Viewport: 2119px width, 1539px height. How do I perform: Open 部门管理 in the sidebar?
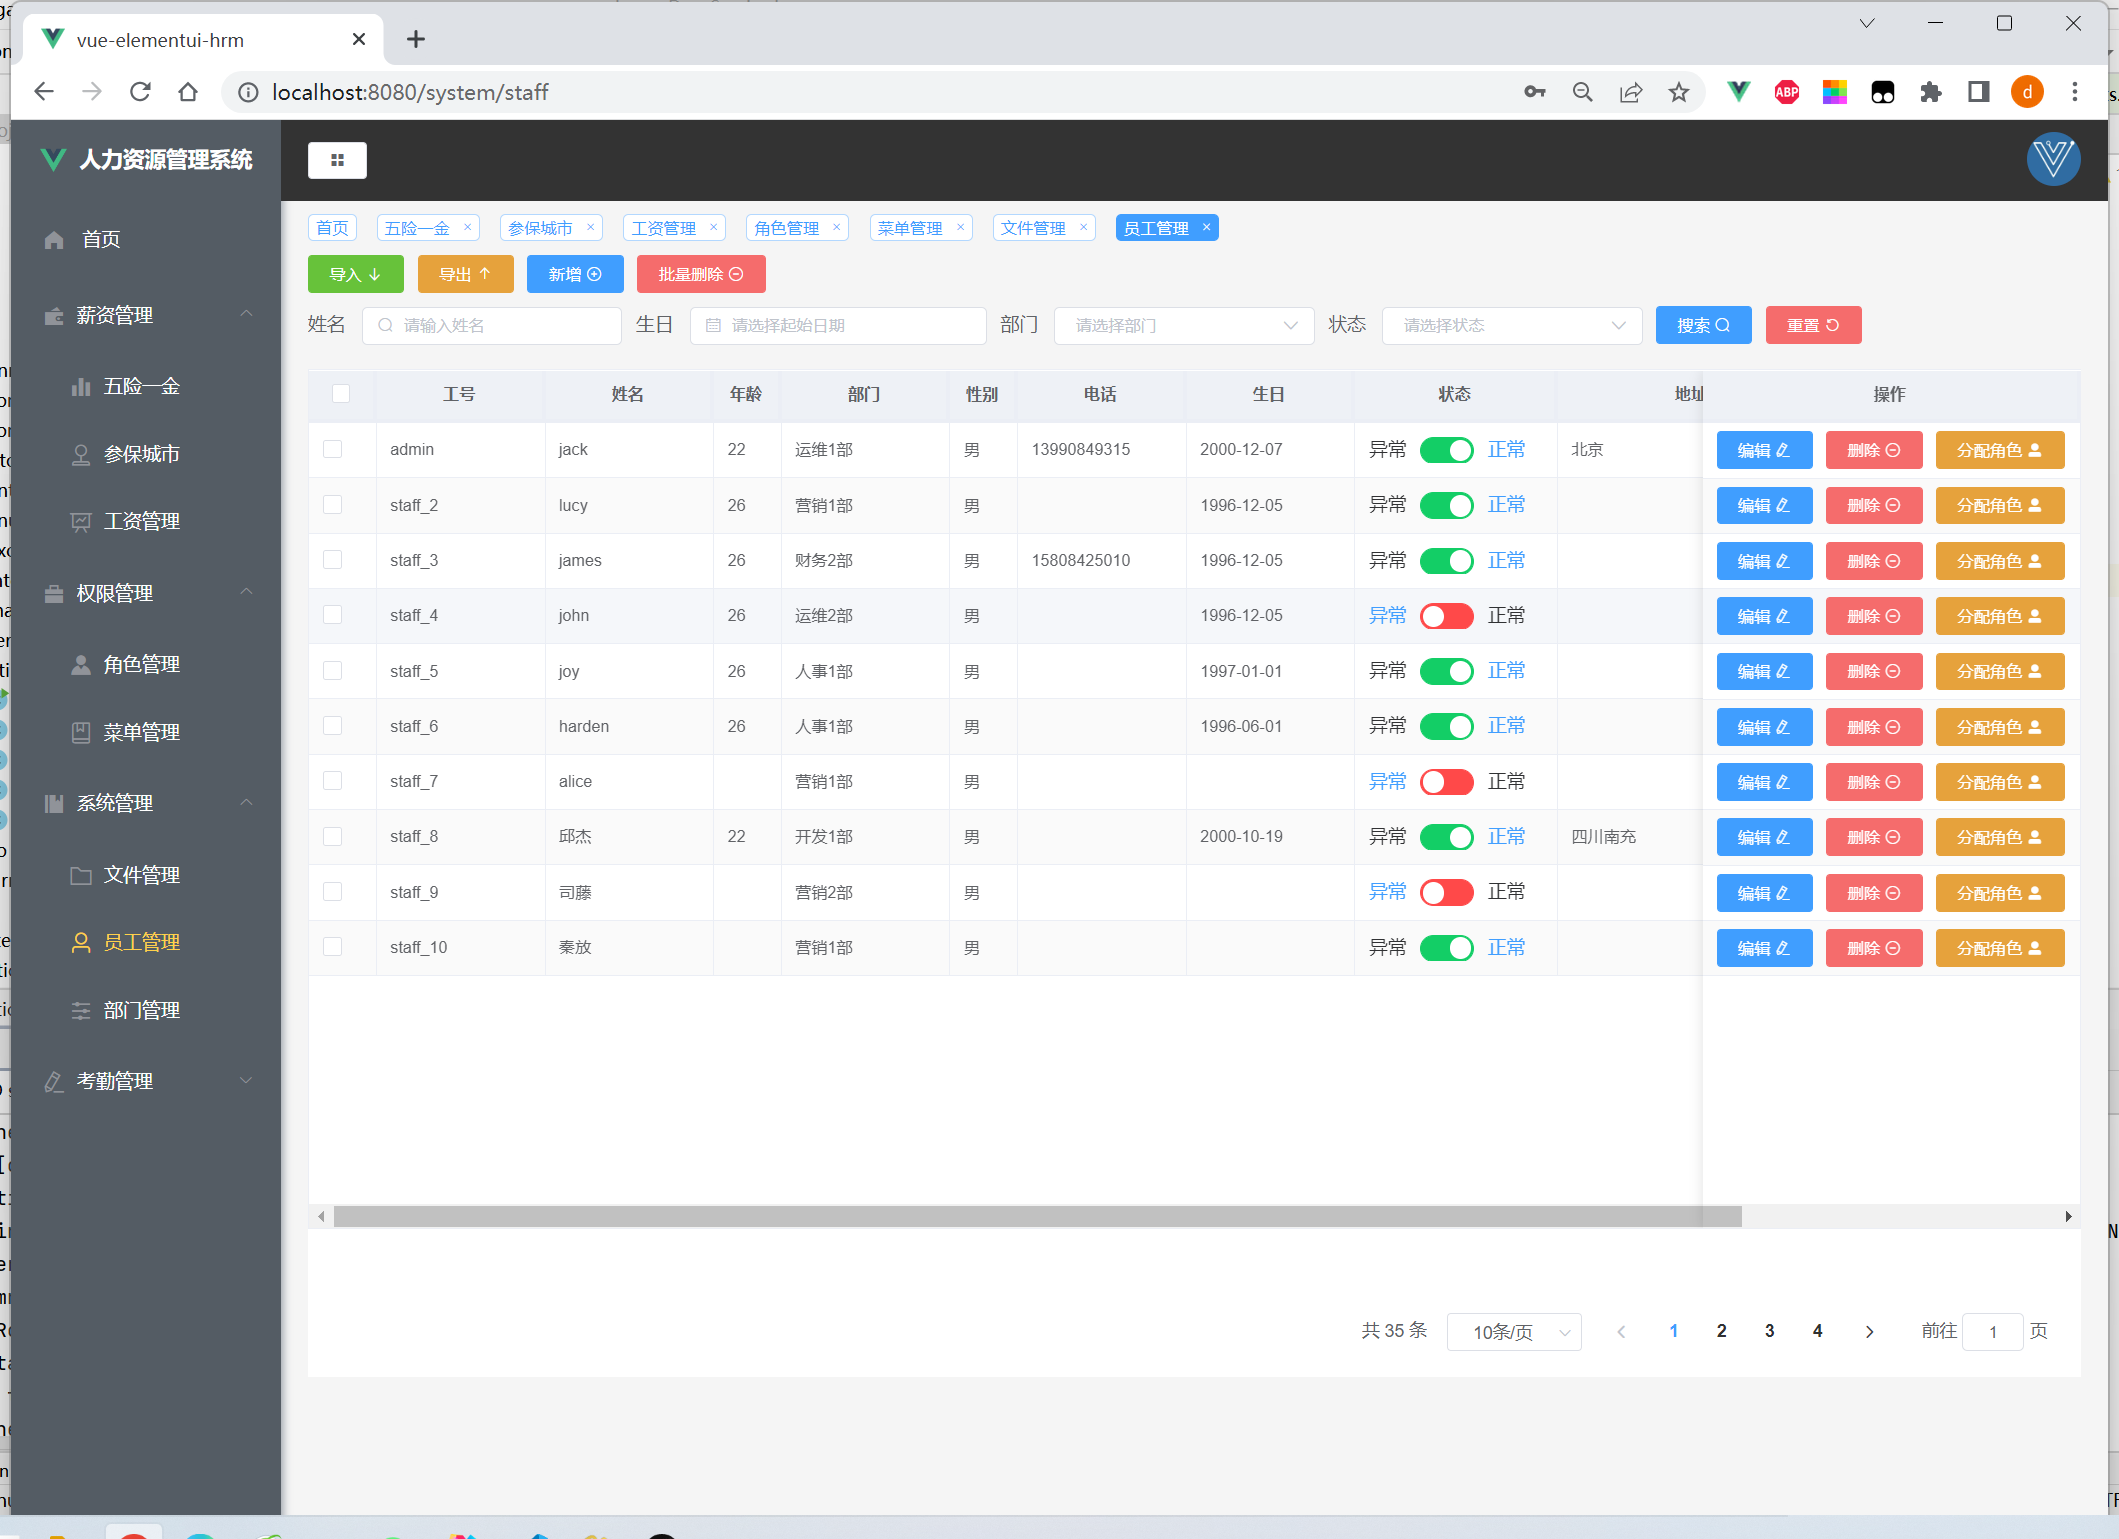pos(141,1010)
